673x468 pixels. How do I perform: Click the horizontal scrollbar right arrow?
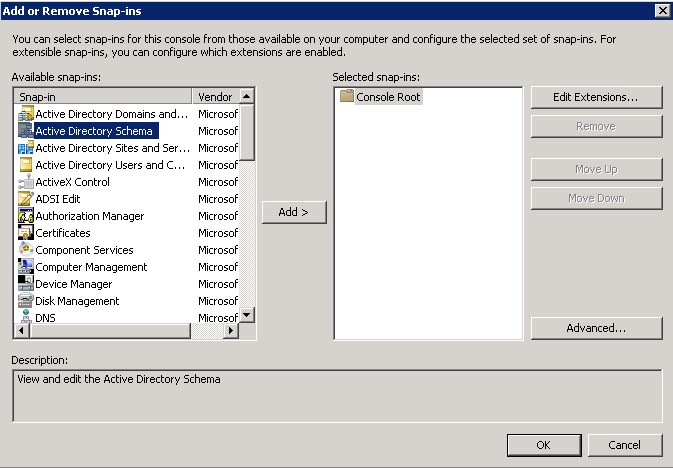[x=231, y=331]
